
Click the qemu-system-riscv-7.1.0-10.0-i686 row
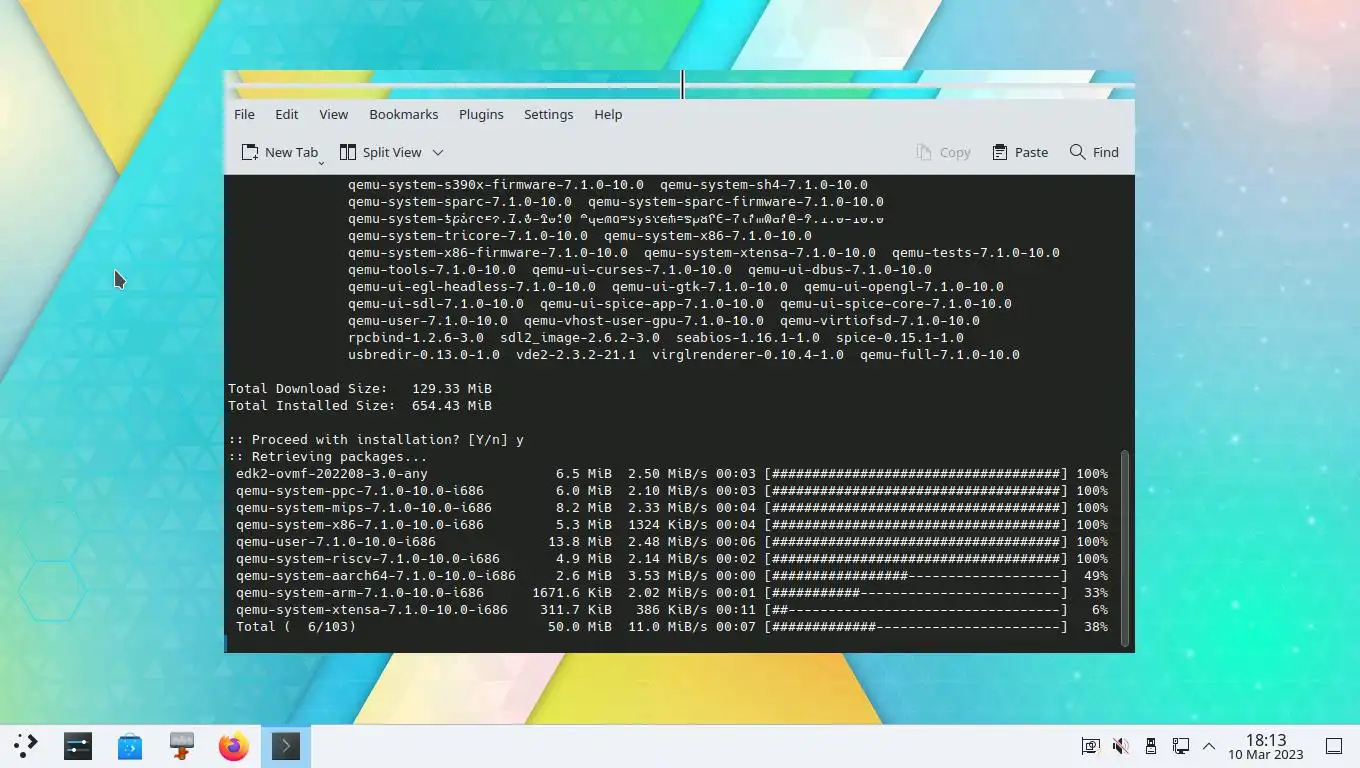[672, 558]
